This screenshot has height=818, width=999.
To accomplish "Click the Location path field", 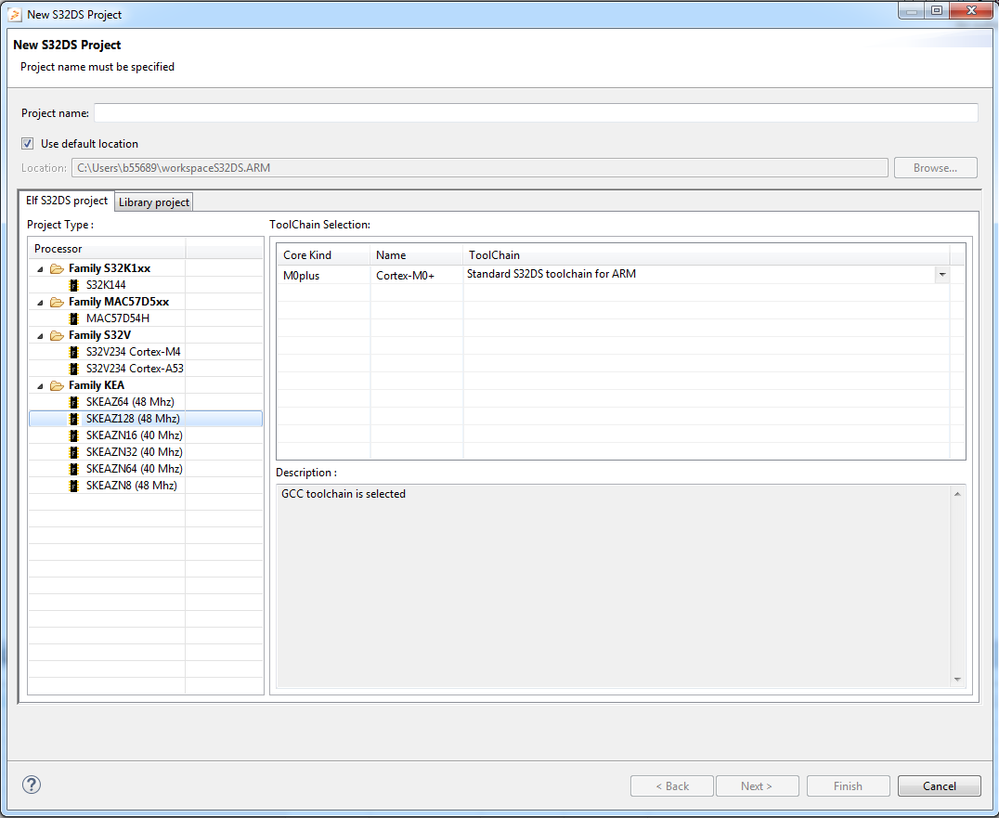I will click(x=479, y=168).
